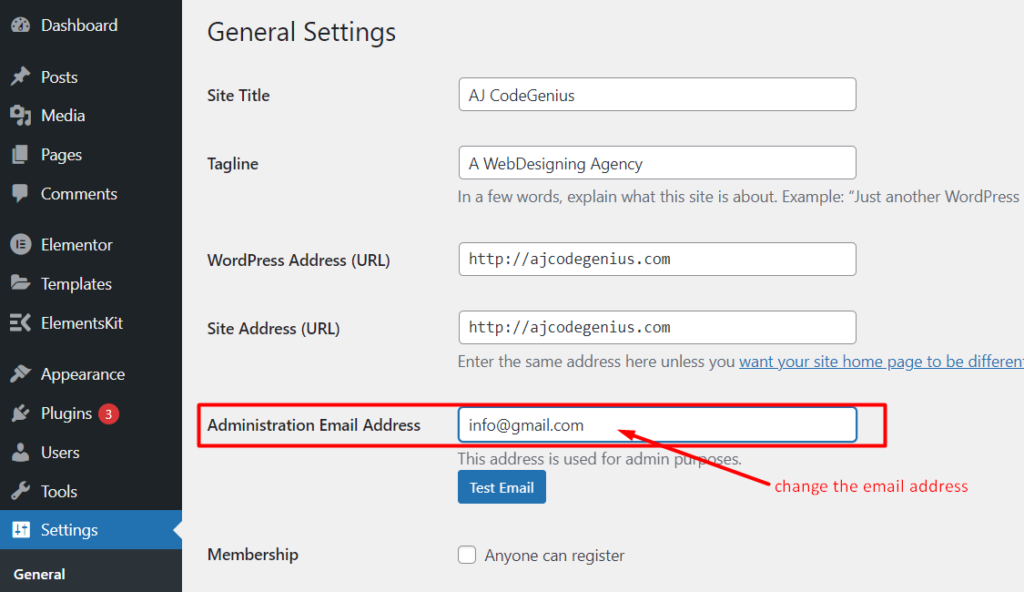
Task: Open the Plugins menu label
Action: click(66, 414)
